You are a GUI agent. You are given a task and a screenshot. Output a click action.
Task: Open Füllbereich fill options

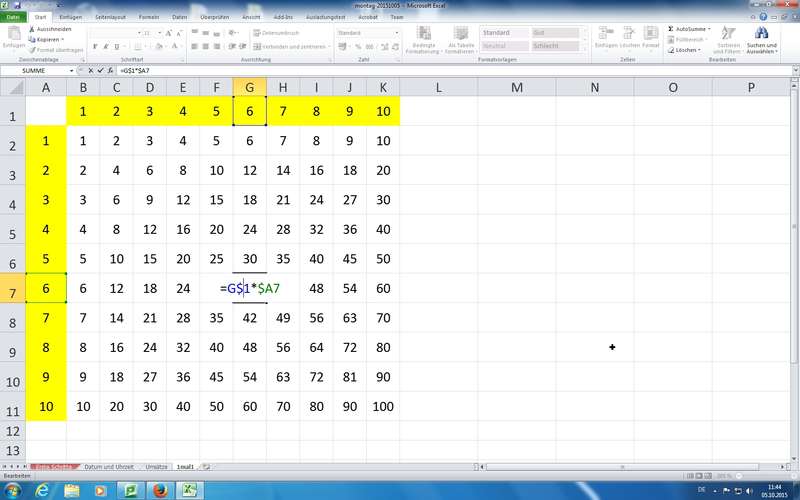point(689,39)
